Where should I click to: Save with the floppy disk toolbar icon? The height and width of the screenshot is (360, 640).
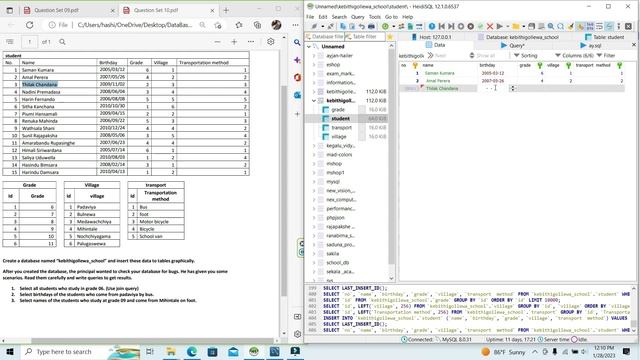pos(531,26)
